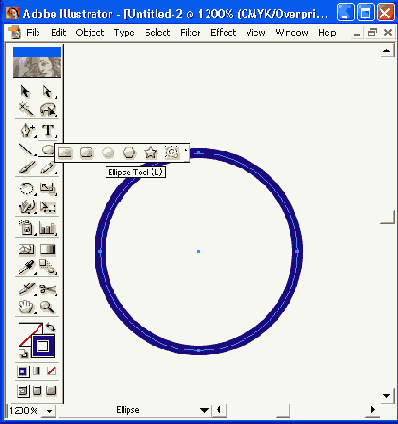
Task: Select the Gradient tool
Action: click(48, 249)
